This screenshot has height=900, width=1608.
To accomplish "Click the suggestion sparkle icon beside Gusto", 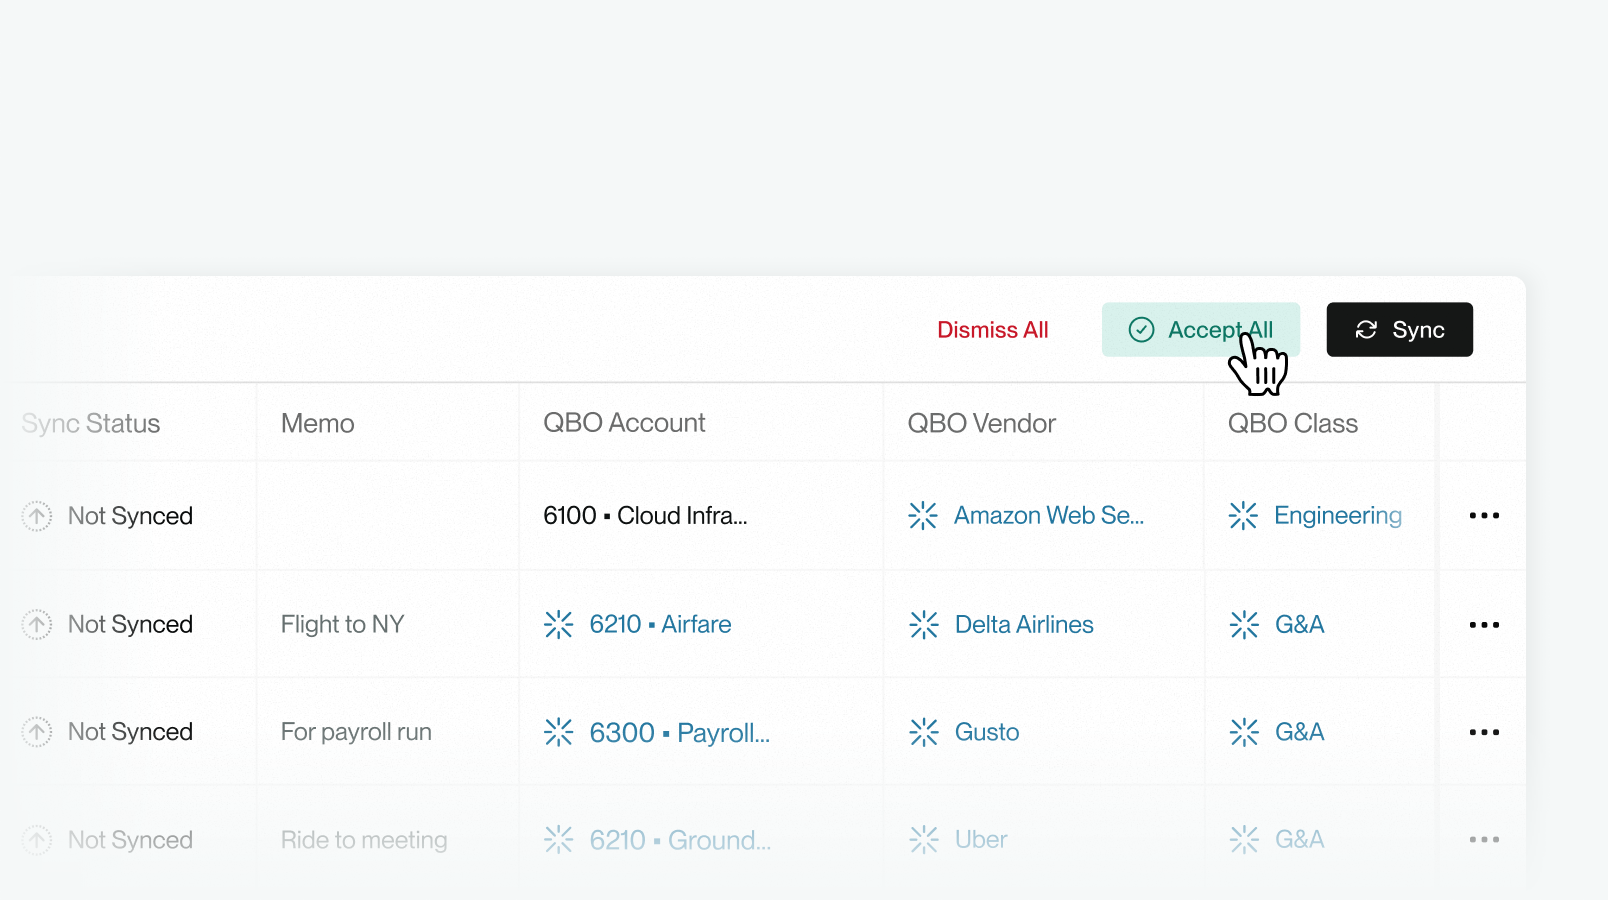I will 924,732.
